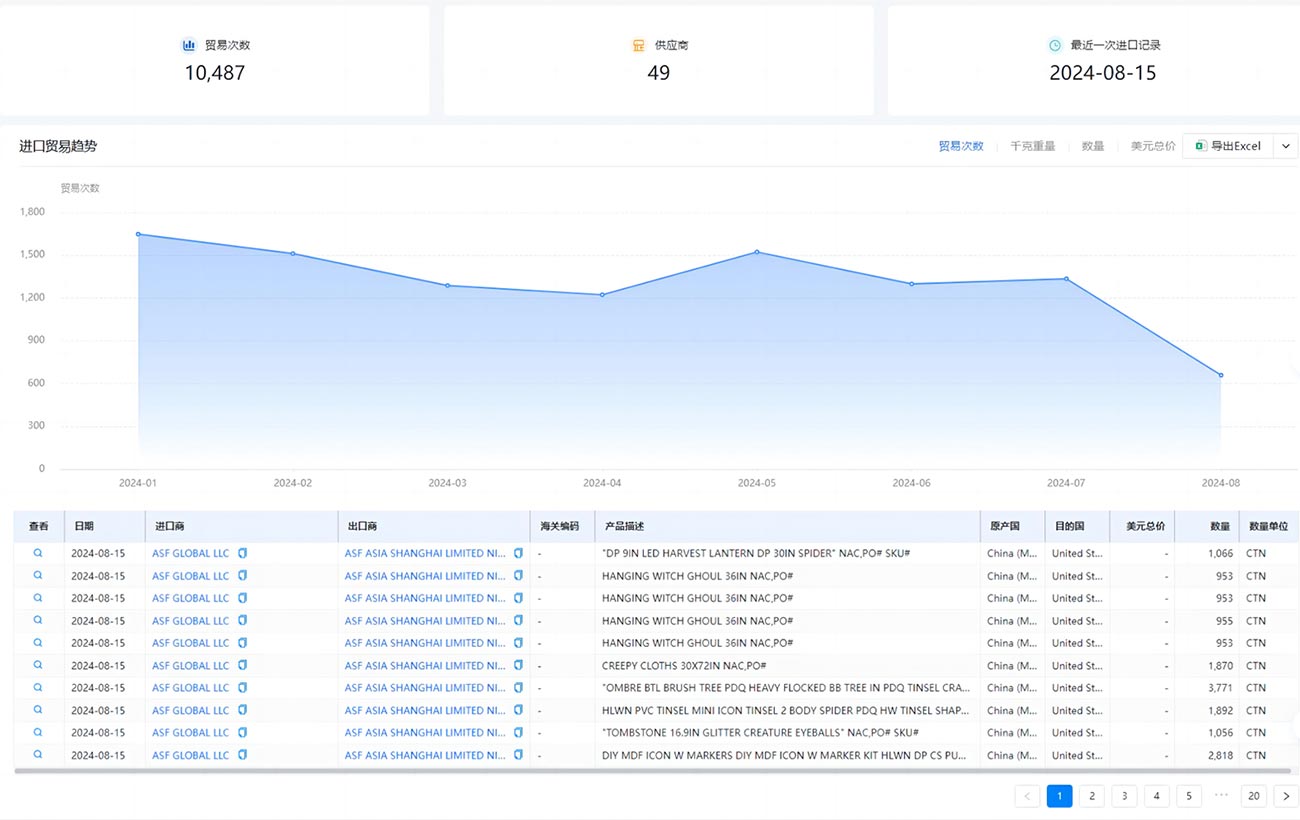Copy exporter name in CREEPY CLOTHS row
Viewport: 1300px width, 820px height.
click(518, 665)
